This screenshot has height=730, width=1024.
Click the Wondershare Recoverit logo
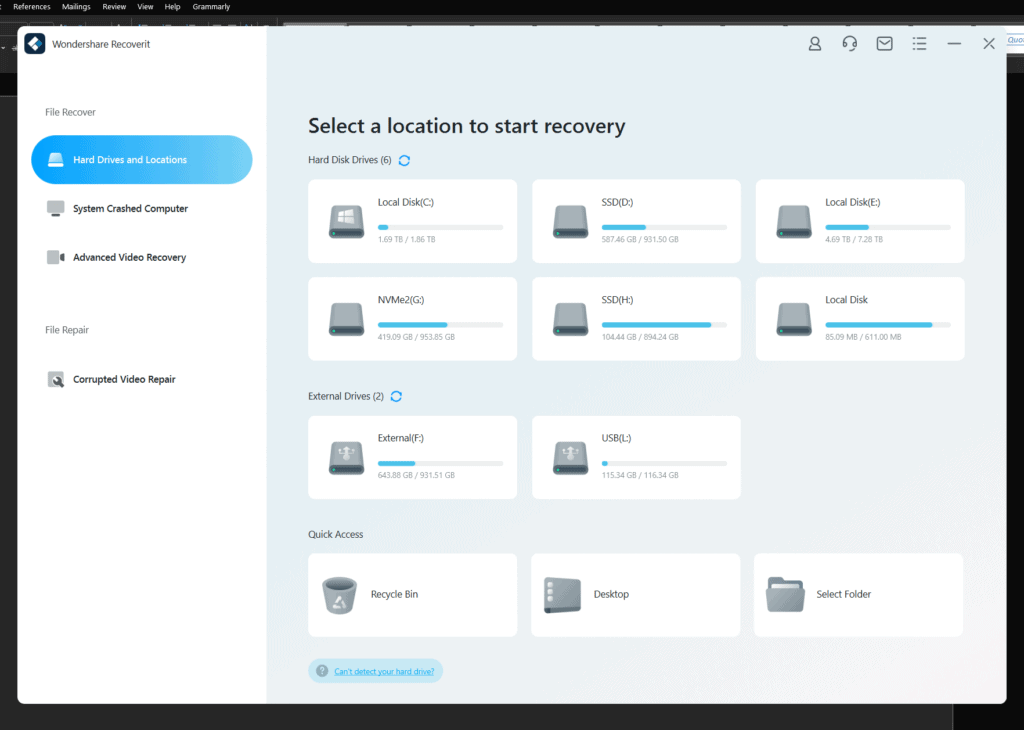[x=35, y=44]
